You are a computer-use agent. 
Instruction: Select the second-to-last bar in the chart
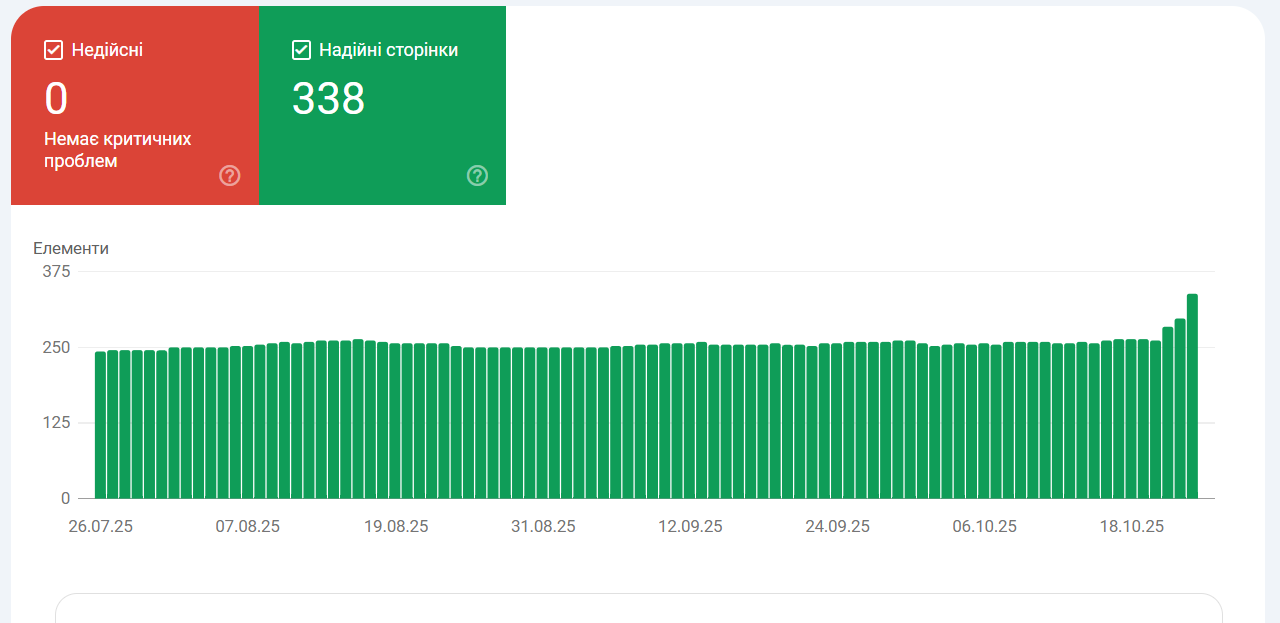[x=1180, y=408]
